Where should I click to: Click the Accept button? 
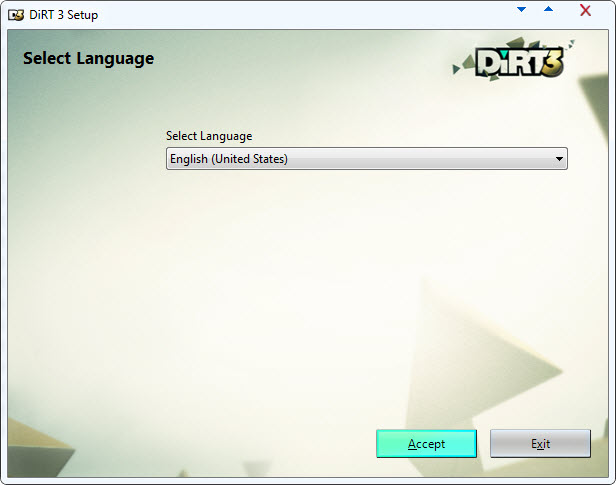tap(426, 443)
